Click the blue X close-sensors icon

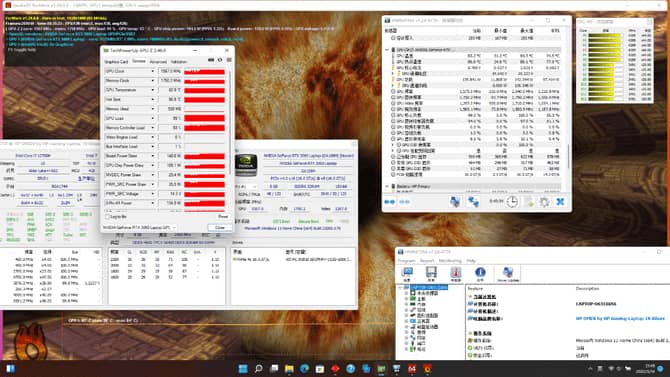pos(560,201)
